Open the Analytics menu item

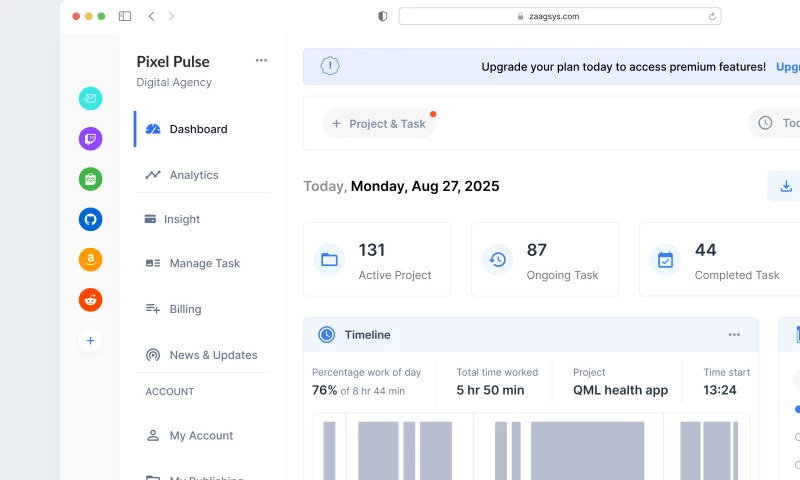(x=193, y=175)
